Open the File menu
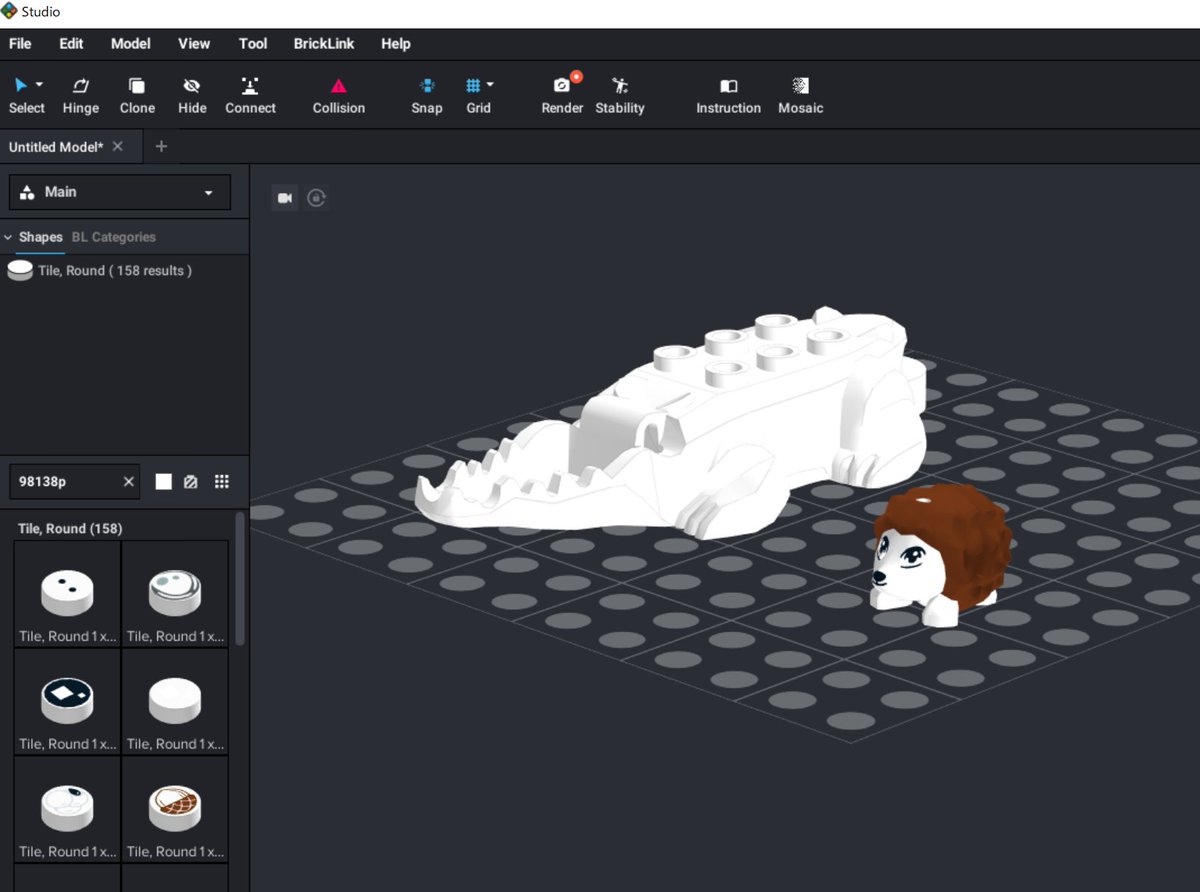This screenshot has width=1200, height=892. click(20, 43)
